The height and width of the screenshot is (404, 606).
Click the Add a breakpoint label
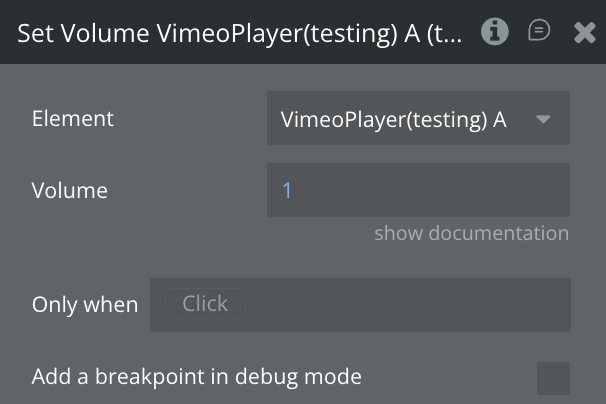pos(196,378)
